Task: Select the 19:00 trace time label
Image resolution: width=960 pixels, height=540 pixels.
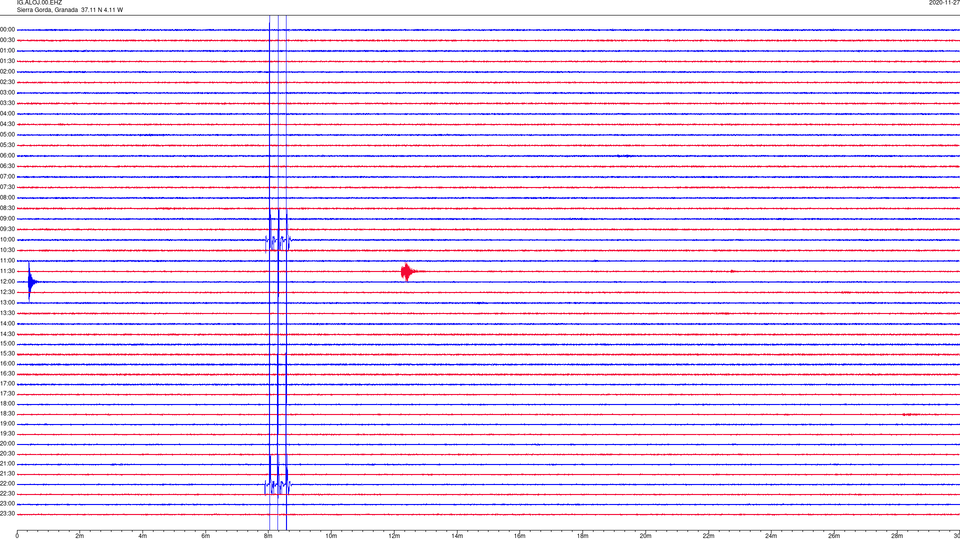Action: [x=7, y=424]
